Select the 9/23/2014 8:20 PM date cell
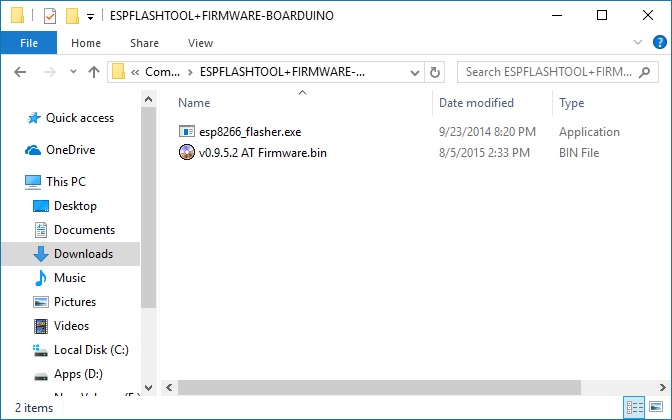The image size is (672, 420). pyautogui.click(x=487, y=132)
